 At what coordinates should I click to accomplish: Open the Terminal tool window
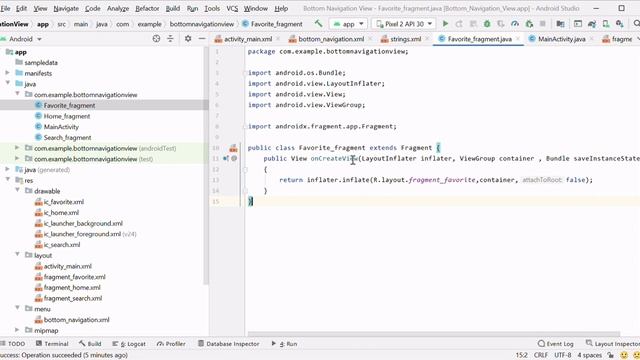tap(52, 344)
